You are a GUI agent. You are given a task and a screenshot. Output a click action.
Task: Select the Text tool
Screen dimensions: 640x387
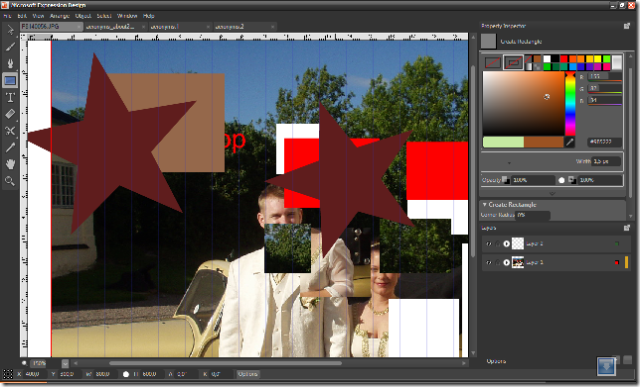pyautogui.click(x=10, y=97)
